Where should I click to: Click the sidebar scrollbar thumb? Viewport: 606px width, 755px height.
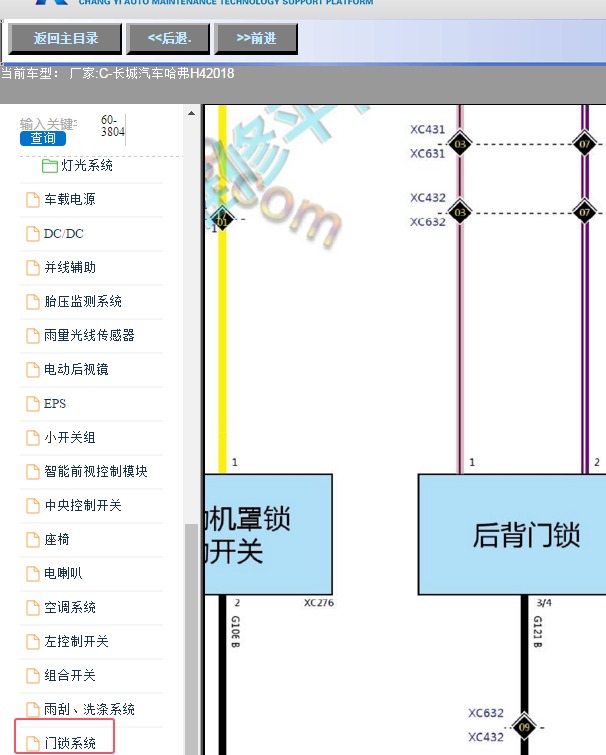[x=191, y=639]
